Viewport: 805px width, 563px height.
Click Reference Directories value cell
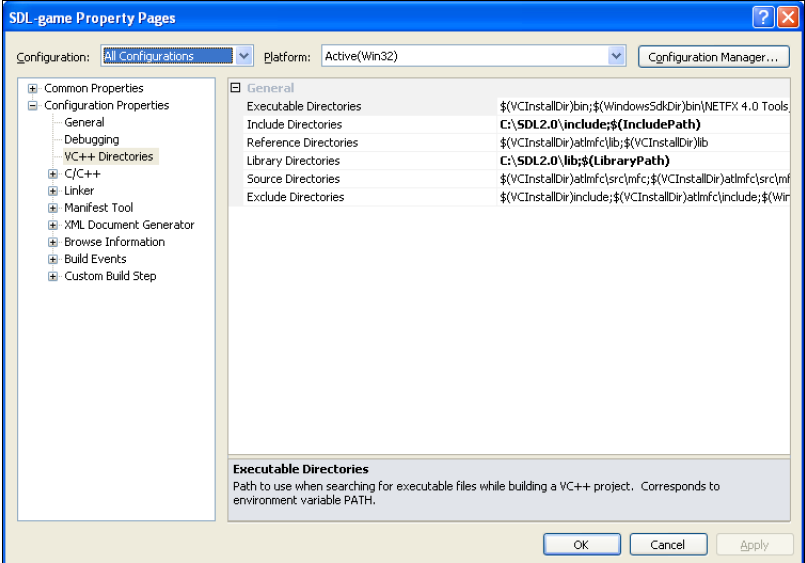pos(644,143)
